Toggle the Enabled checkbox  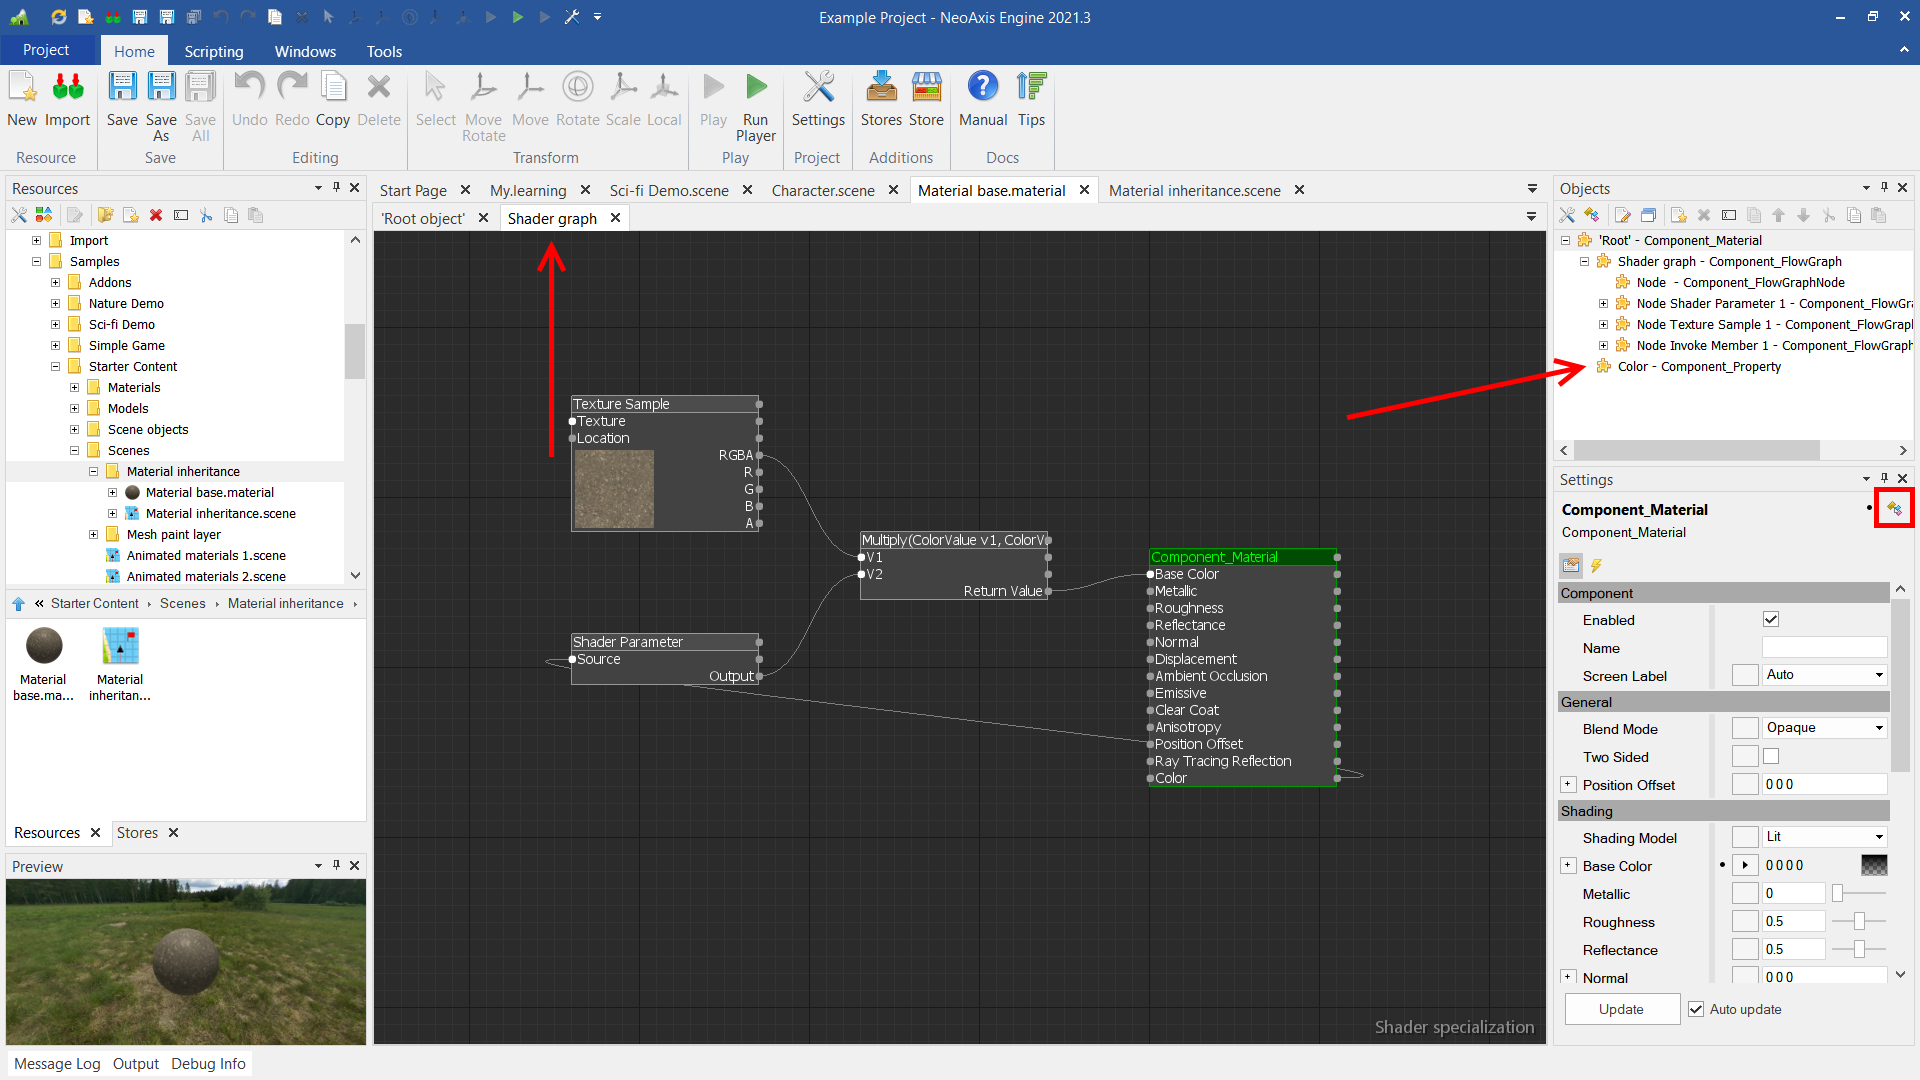pos(1771,620)
